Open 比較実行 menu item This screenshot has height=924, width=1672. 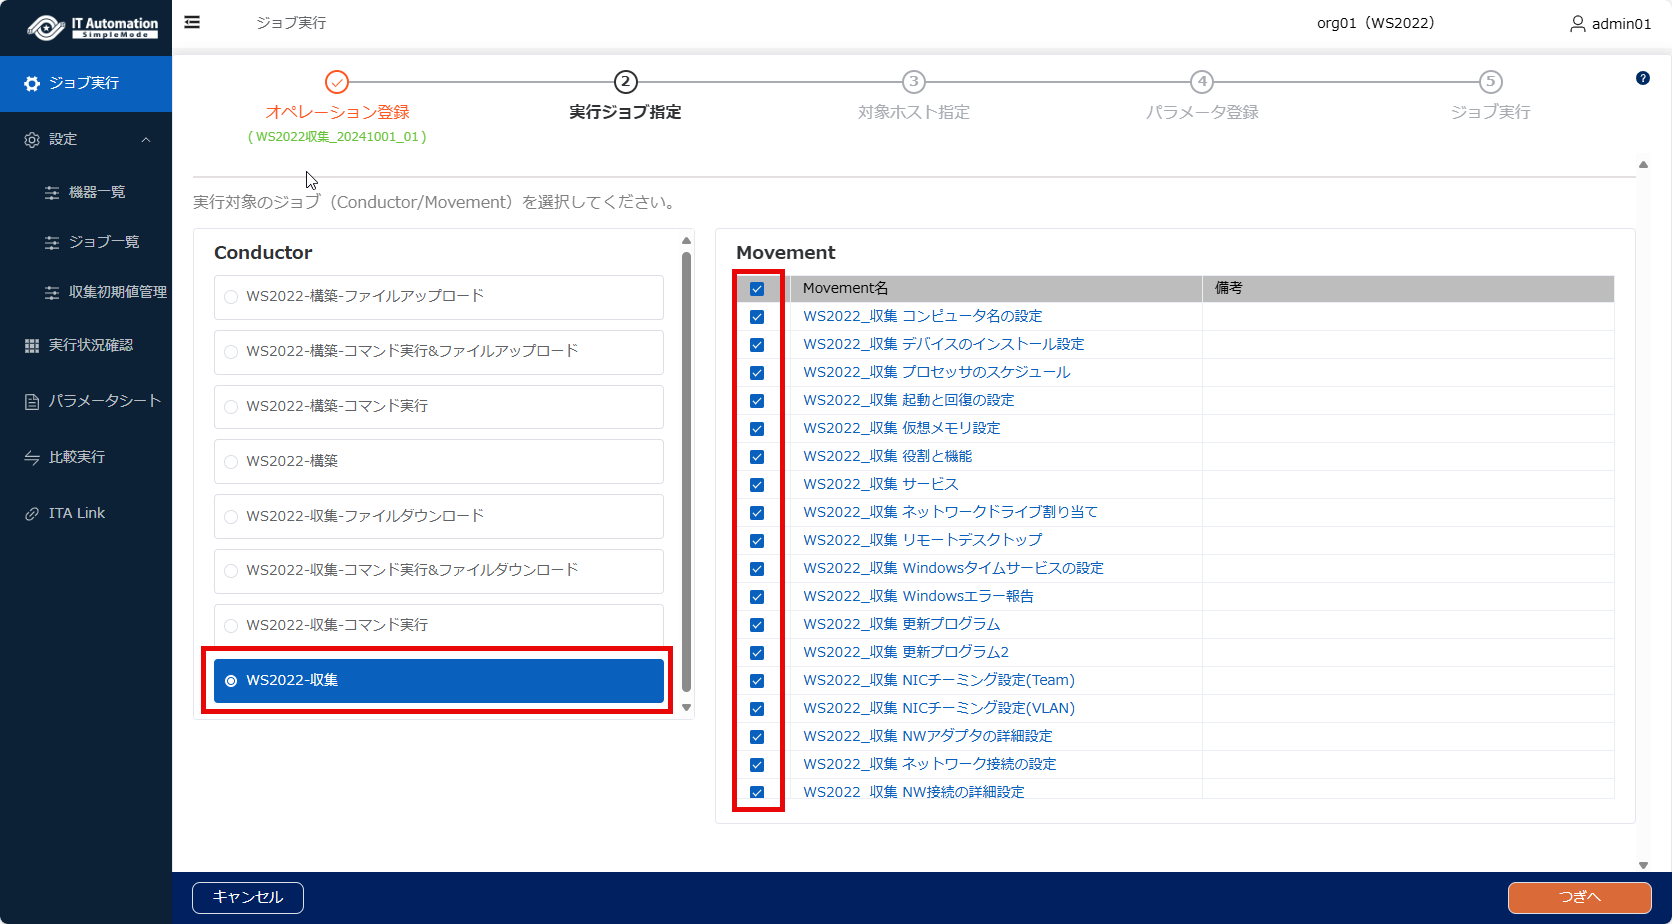(x=86, y=457)
